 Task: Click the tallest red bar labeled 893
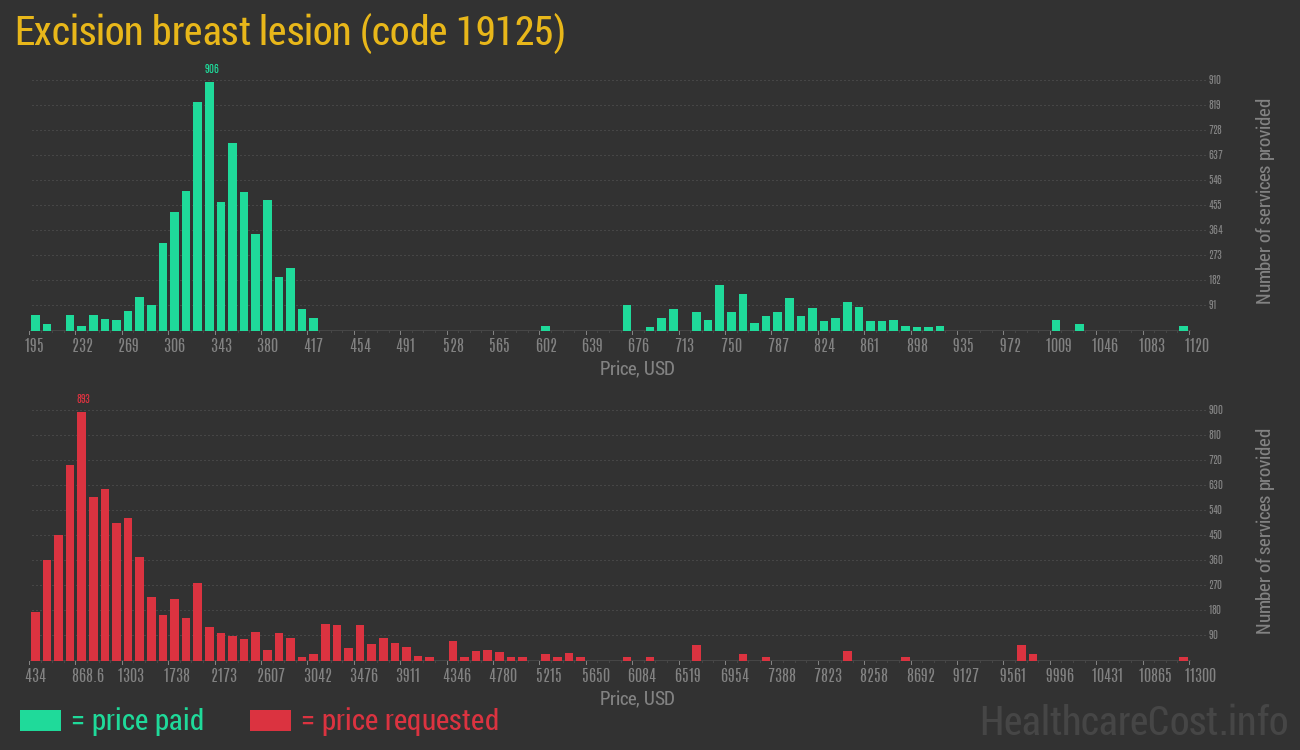[81, 535]
